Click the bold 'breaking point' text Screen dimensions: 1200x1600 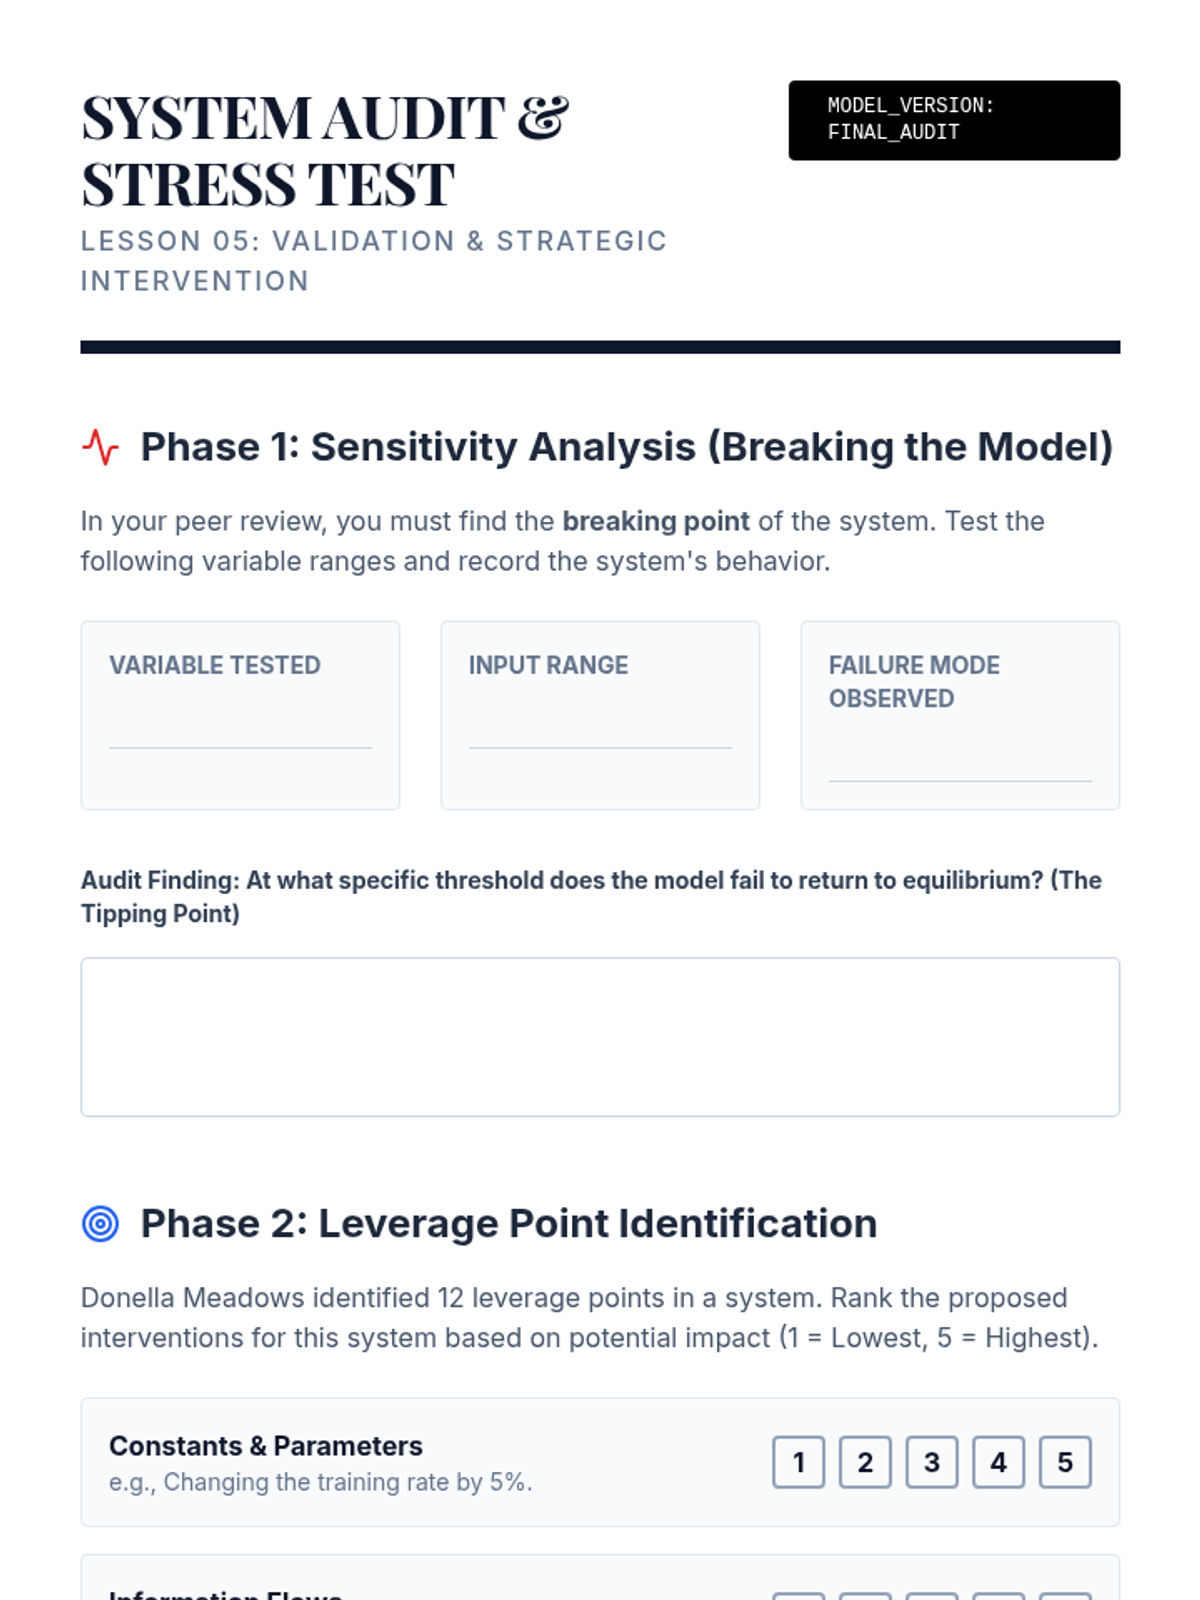click(x=656, y=521)
